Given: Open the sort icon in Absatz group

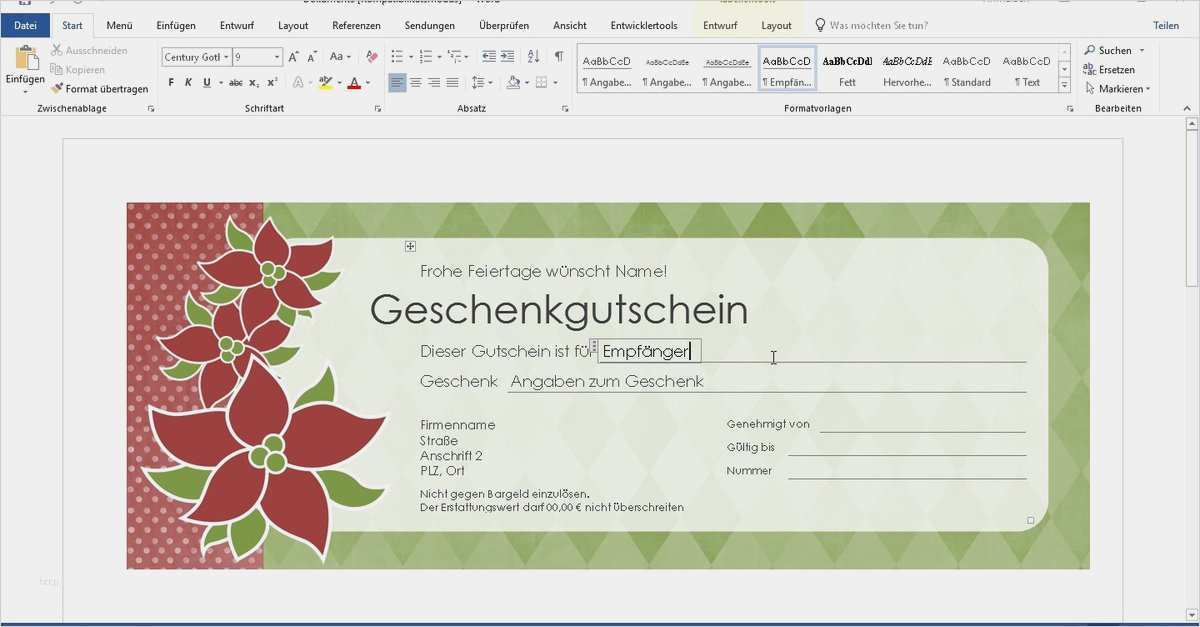Looking at the screenshot, I should tap(533, 56).
